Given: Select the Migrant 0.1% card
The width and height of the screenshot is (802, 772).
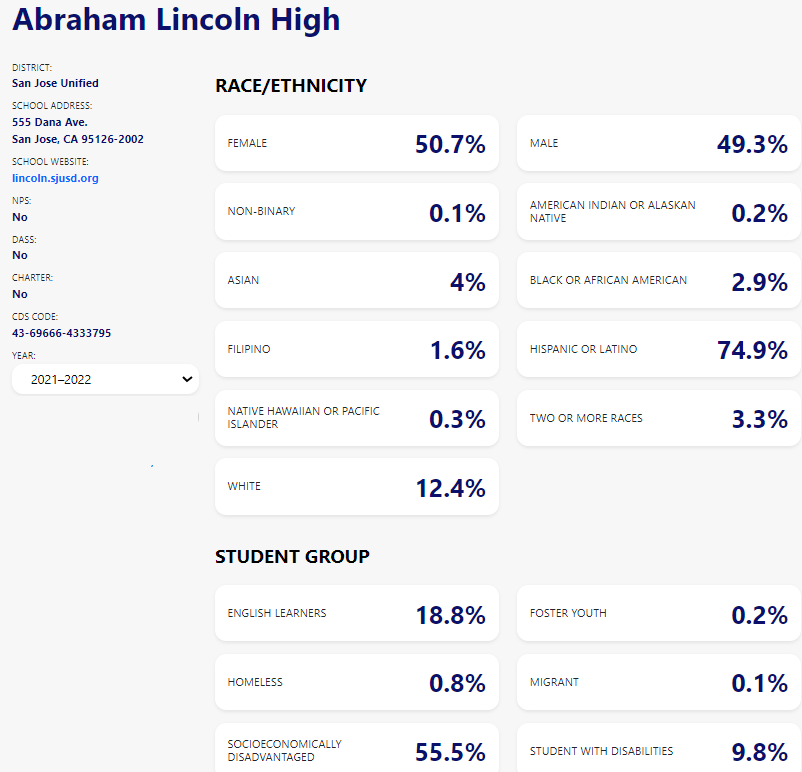Looking at the screenshot, I should [x=658, y=682].
